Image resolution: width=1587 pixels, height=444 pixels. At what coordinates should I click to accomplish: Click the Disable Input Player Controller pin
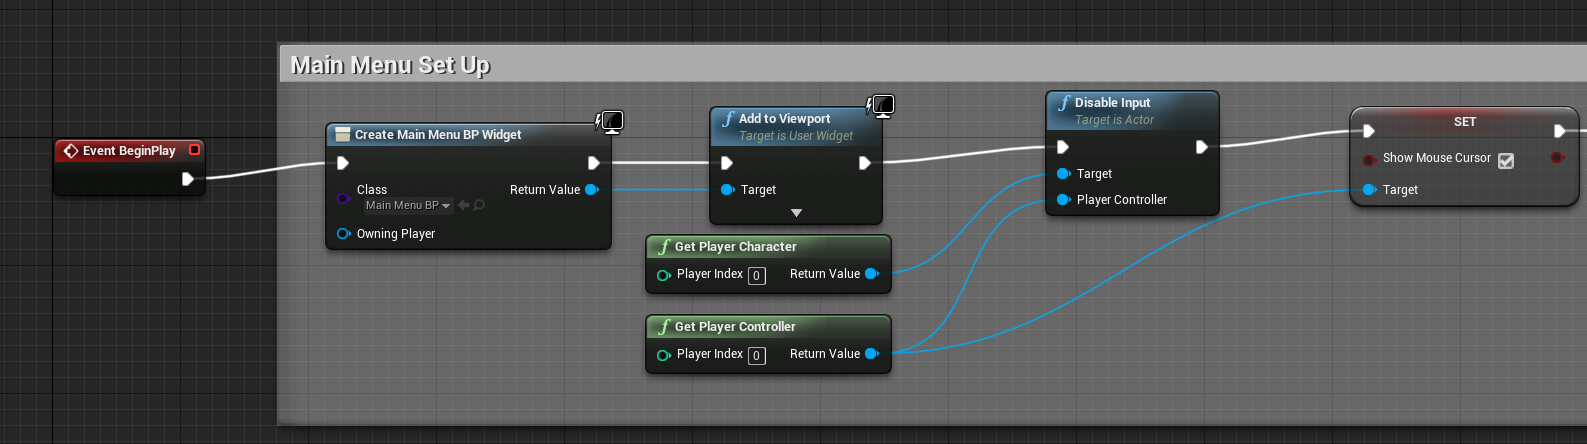click(x=1063, y=200)
